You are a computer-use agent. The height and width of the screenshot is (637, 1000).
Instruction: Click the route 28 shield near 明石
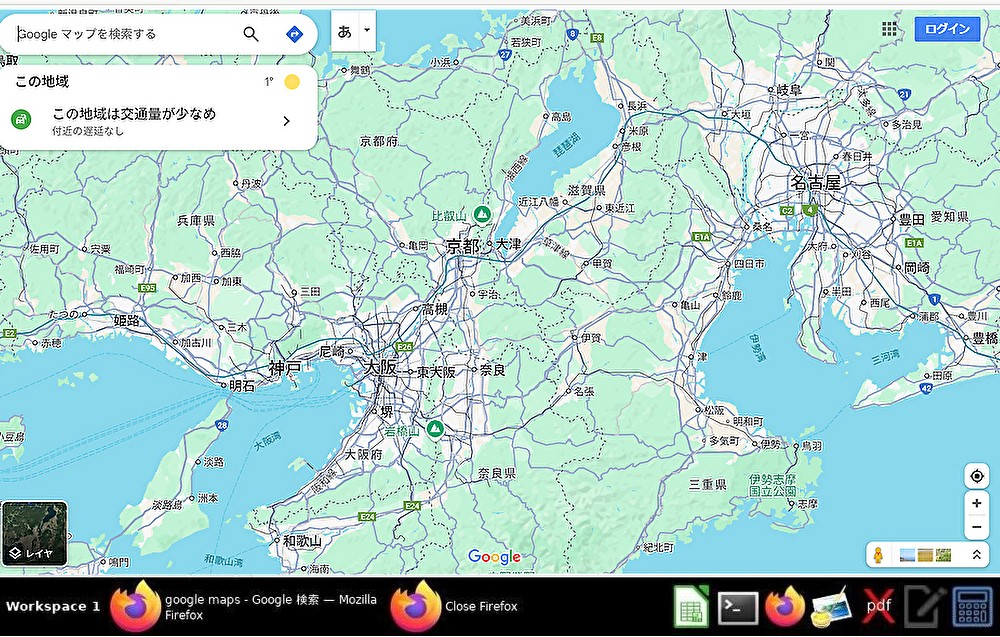[x=222, y=425]
